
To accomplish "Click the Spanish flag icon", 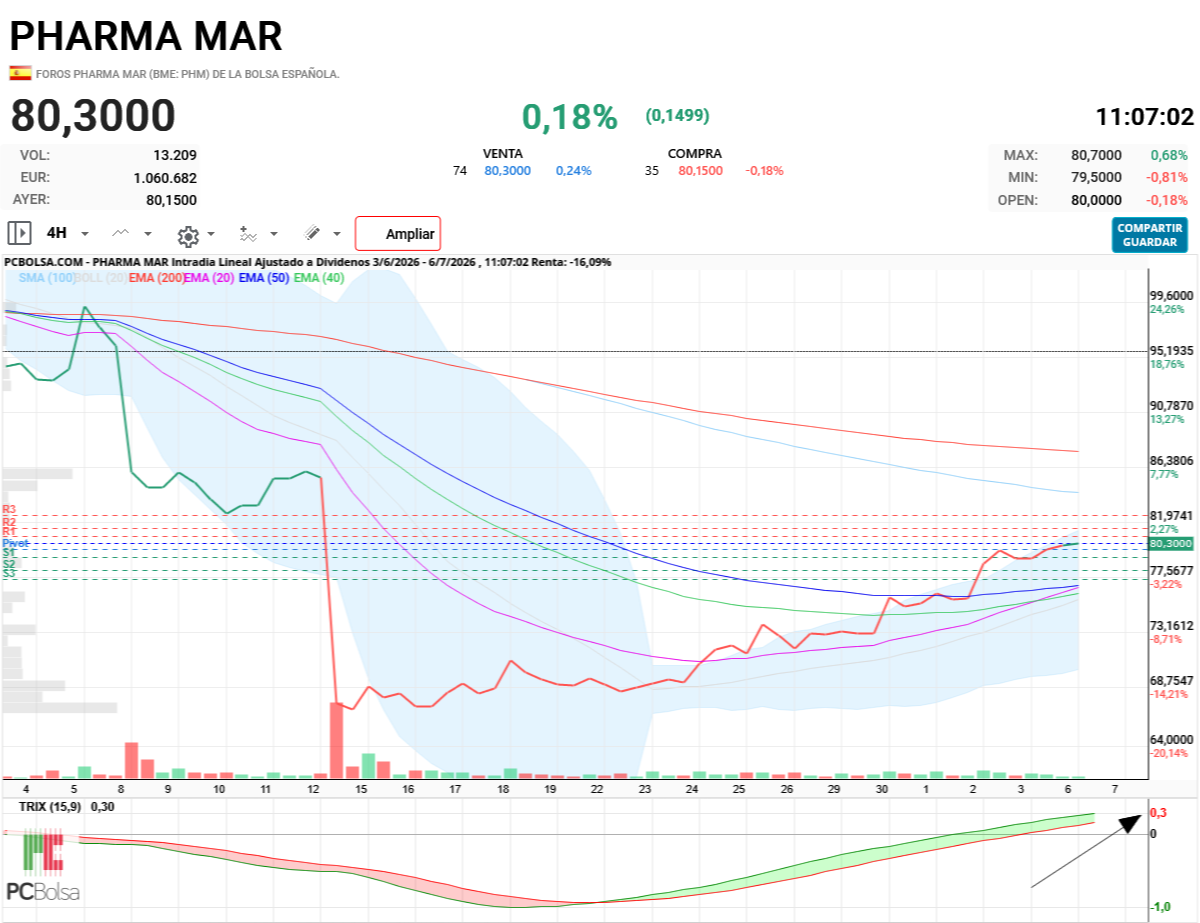I will (20, 73).
